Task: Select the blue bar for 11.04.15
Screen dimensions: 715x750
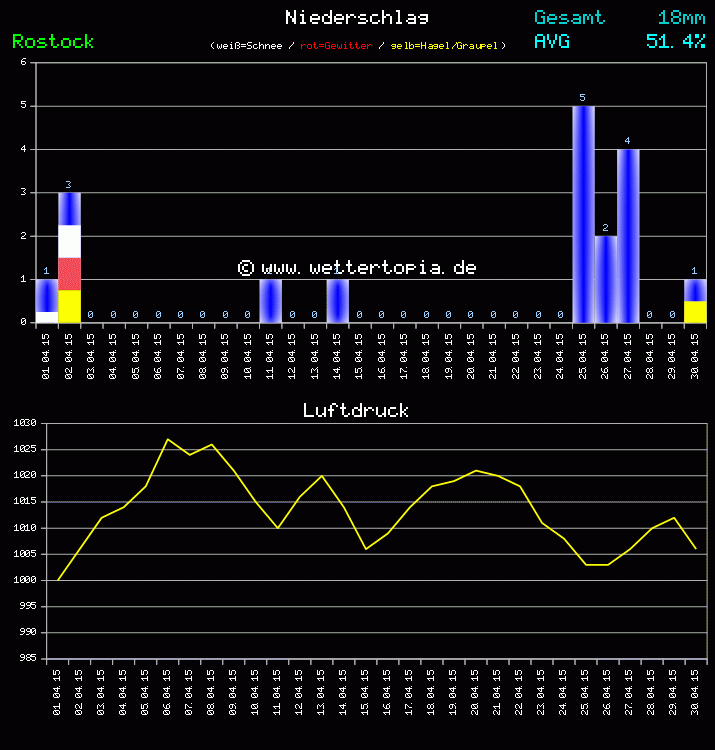Action: 270,301
